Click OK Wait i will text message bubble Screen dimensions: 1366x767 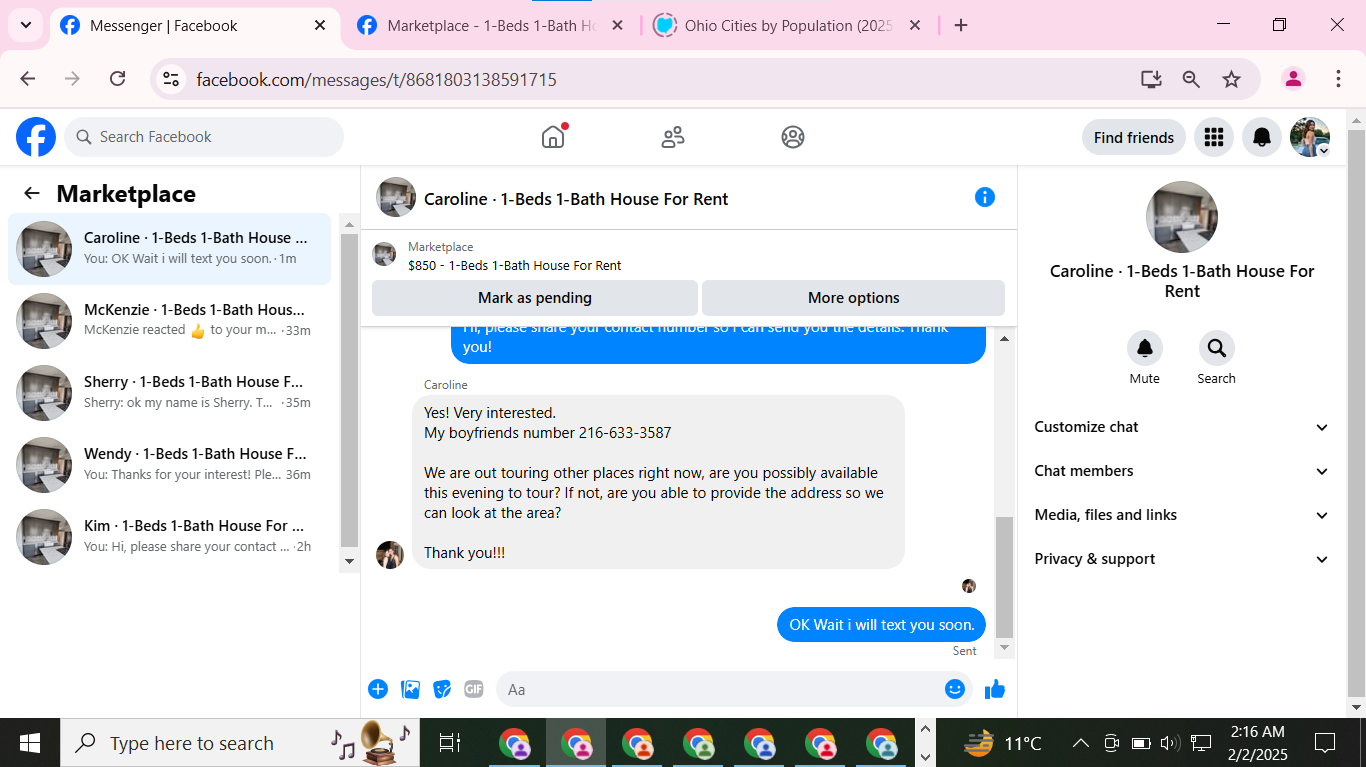(x=881, y=625)
